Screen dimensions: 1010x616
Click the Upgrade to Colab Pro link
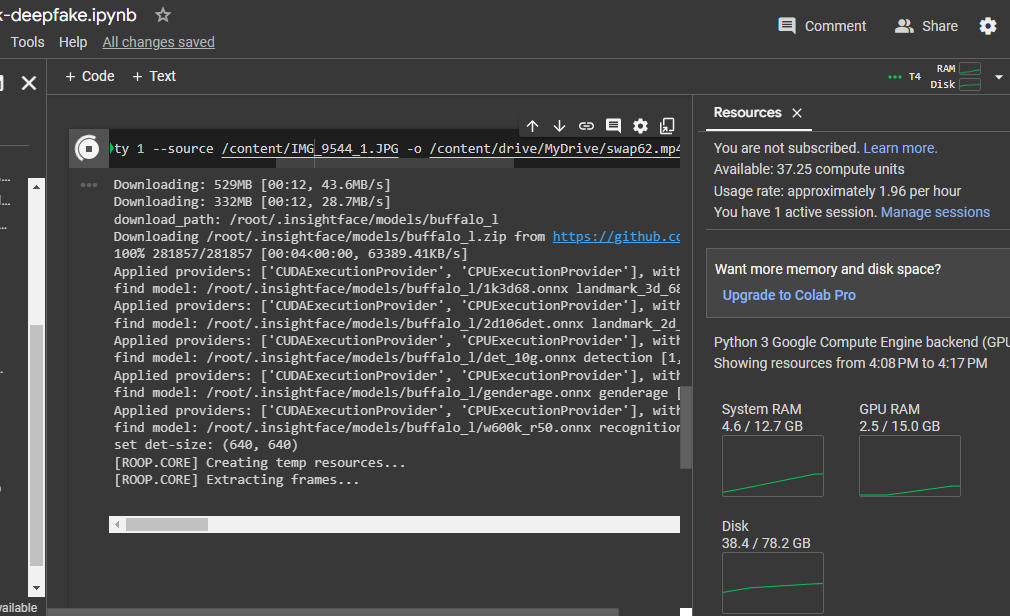click(789, 295)
